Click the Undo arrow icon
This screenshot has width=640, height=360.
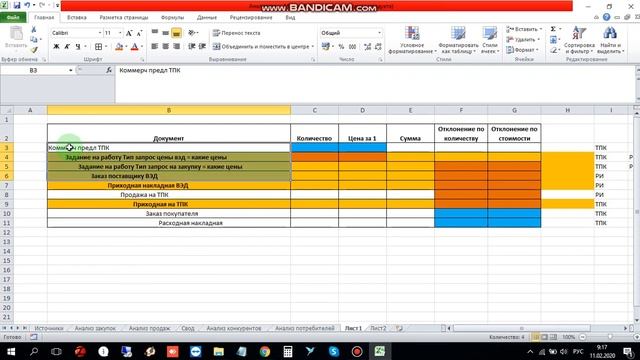(27, 6)
